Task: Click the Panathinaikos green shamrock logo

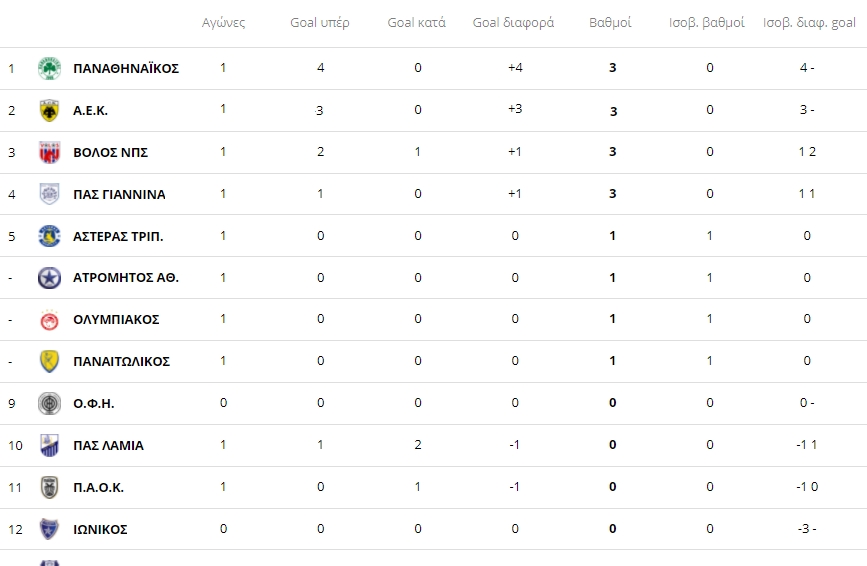Action: (x=49, y=69)
